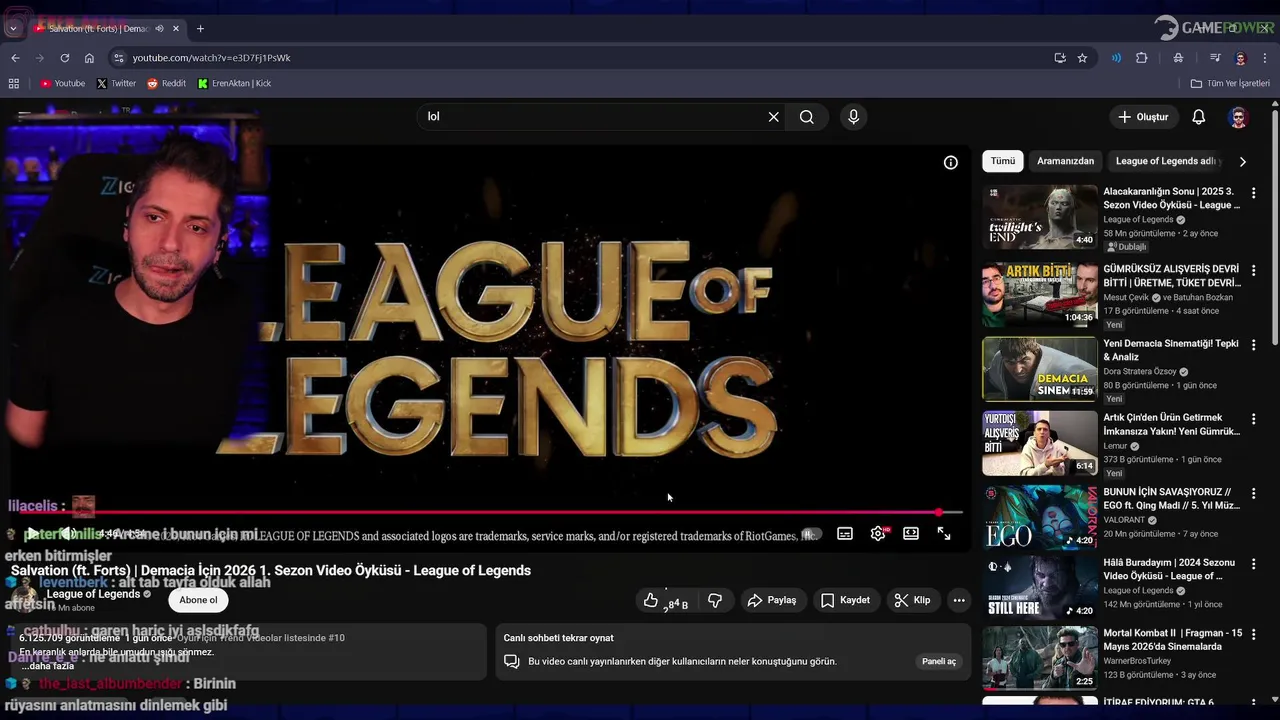Go to the Chrome home page
The height and width of the screenshot is (720, 1280).
(89, 58)
